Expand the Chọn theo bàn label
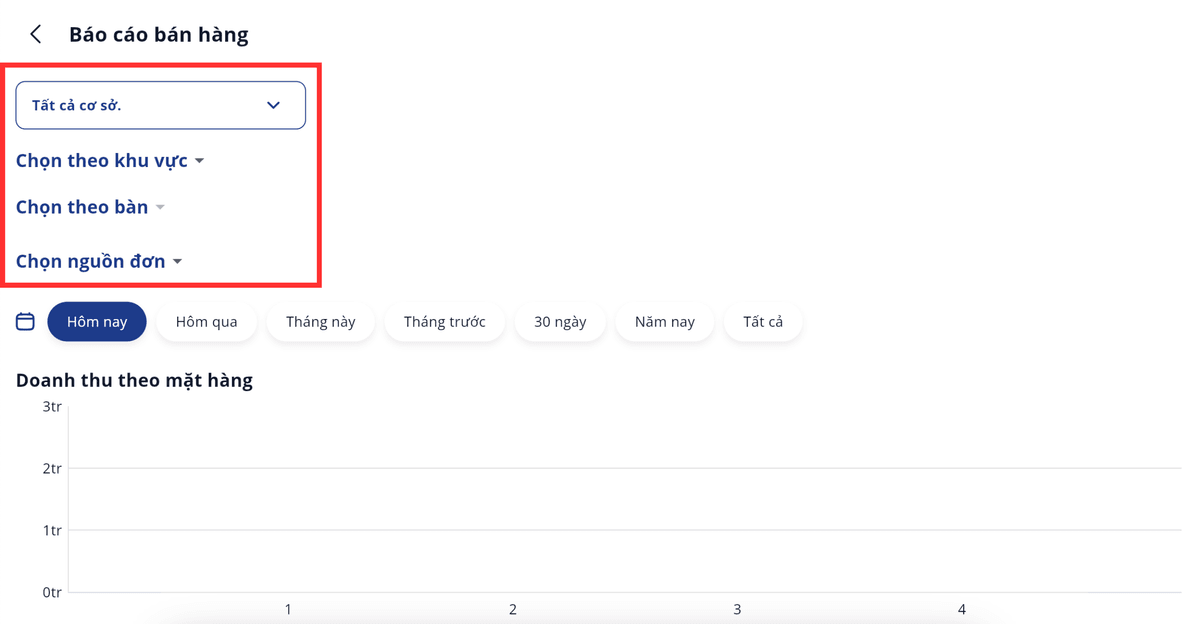Screen dimensions: 1200x624 (82, 207)
